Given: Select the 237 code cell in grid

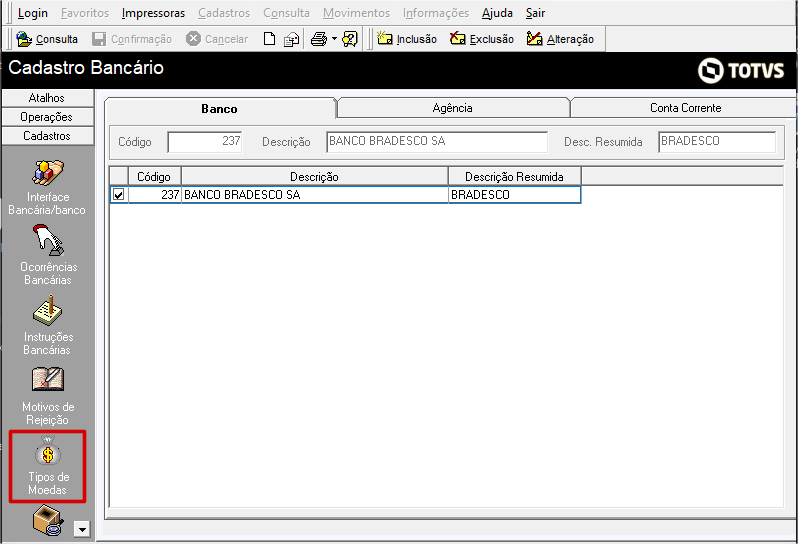Looking at the screenshot, I should pos(154,195).
